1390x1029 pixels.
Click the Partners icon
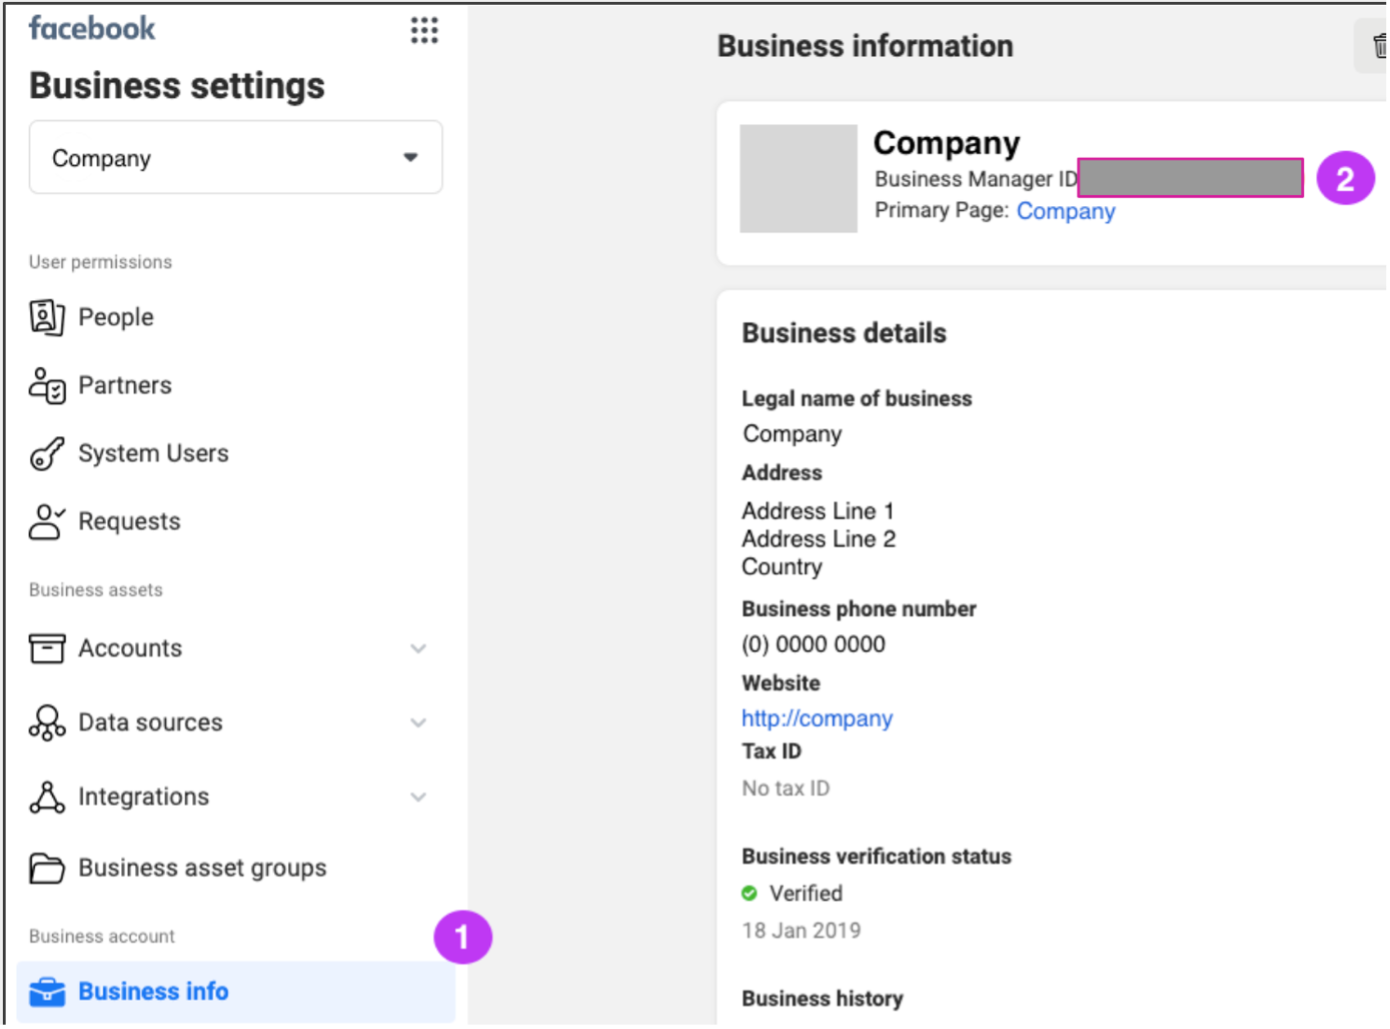point(47,385)
